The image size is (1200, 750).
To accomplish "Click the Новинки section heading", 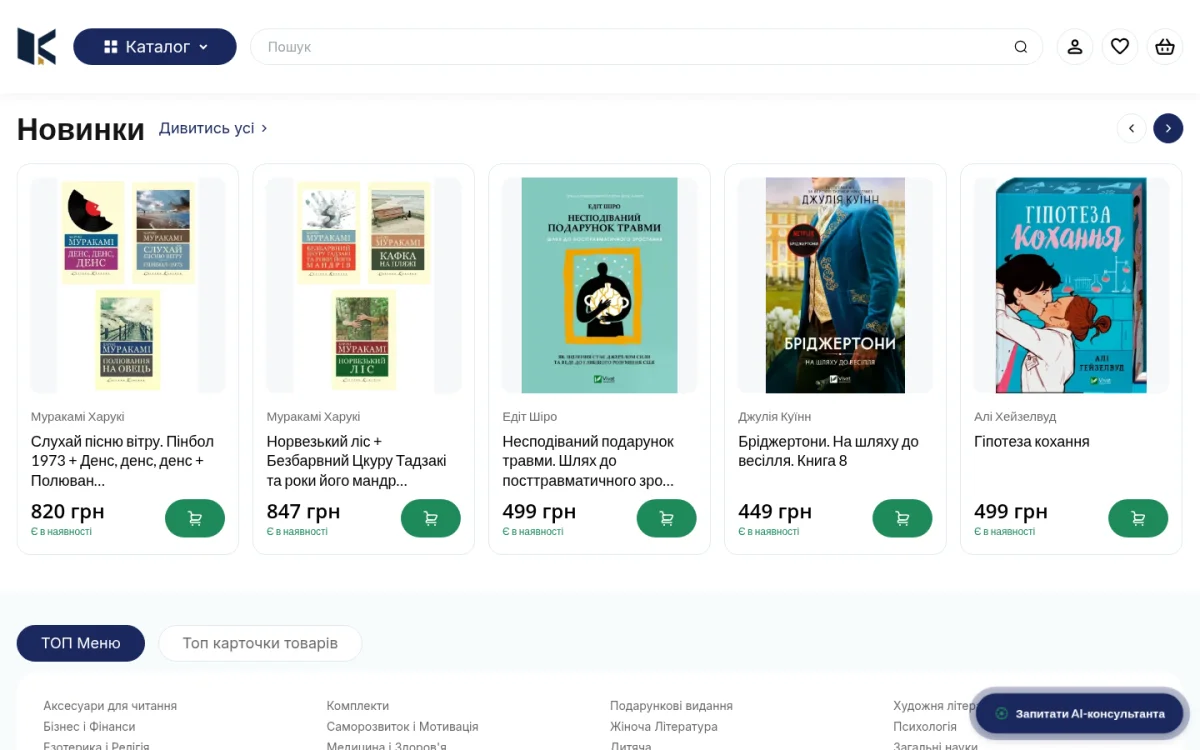I will click(x=81, y=129).
